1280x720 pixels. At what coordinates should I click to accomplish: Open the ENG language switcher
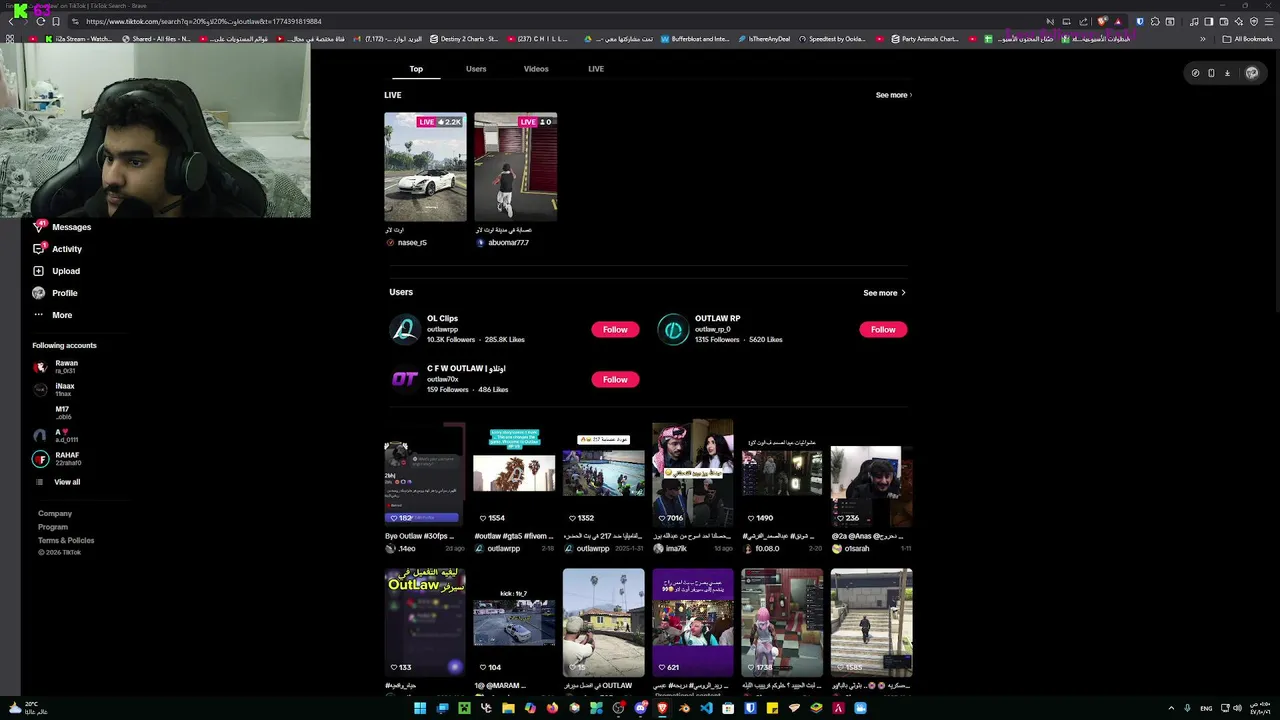click(x=1206, y=708)
